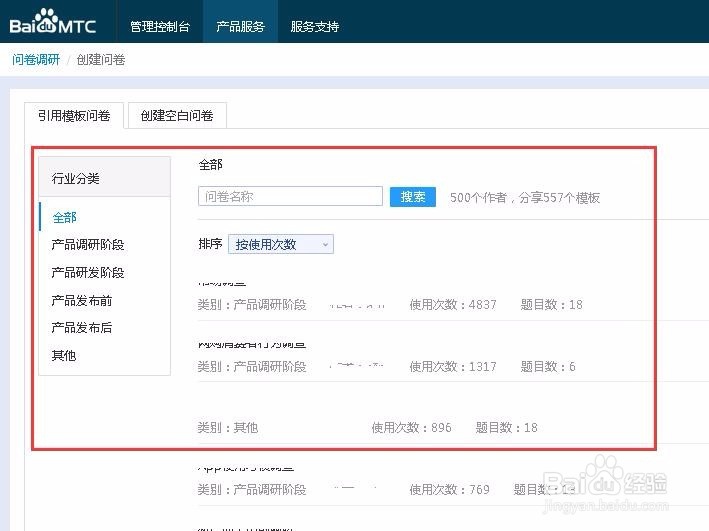Go to 问卷调研 breadcrumb link
Image resolution: width=709 pixels, height=531 pixels.
[x=36, y=59]
